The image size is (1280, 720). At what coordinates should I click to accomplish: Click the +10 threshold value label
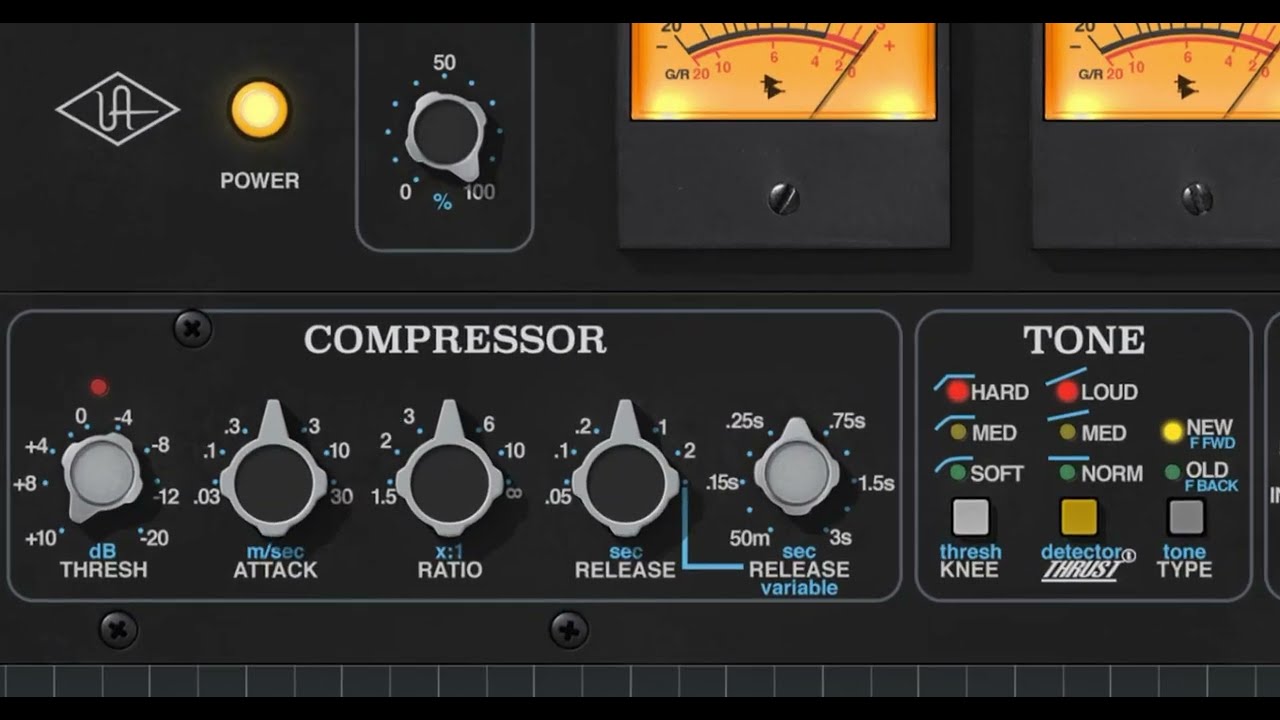click(x=42, y=538)
